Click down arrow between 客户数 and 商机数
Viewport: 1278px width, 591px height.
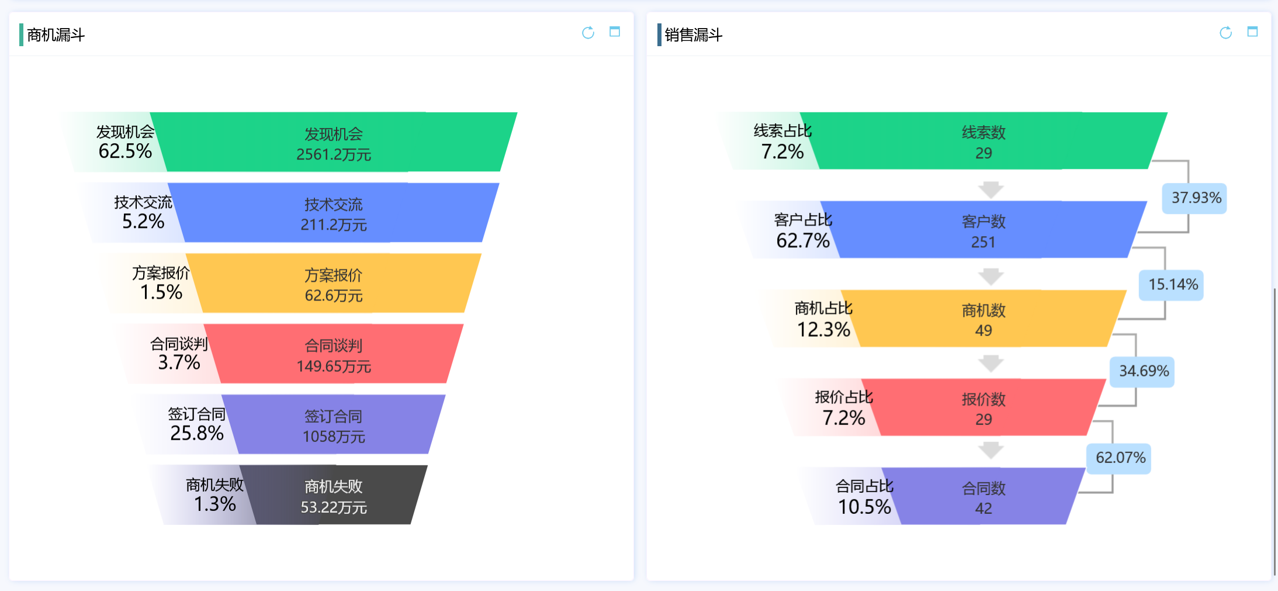(x=991, y=276)
